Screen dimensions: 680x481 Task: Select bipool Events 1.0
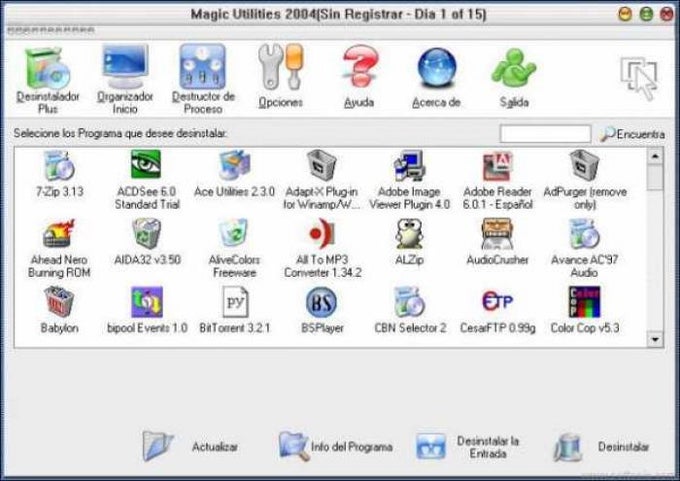pos(147,310)
